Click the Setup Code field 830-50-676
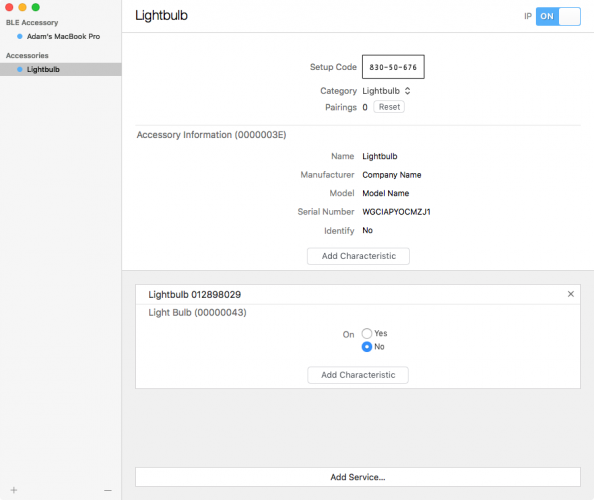Viewport: 594px width, 500px height. pos(393,67)
